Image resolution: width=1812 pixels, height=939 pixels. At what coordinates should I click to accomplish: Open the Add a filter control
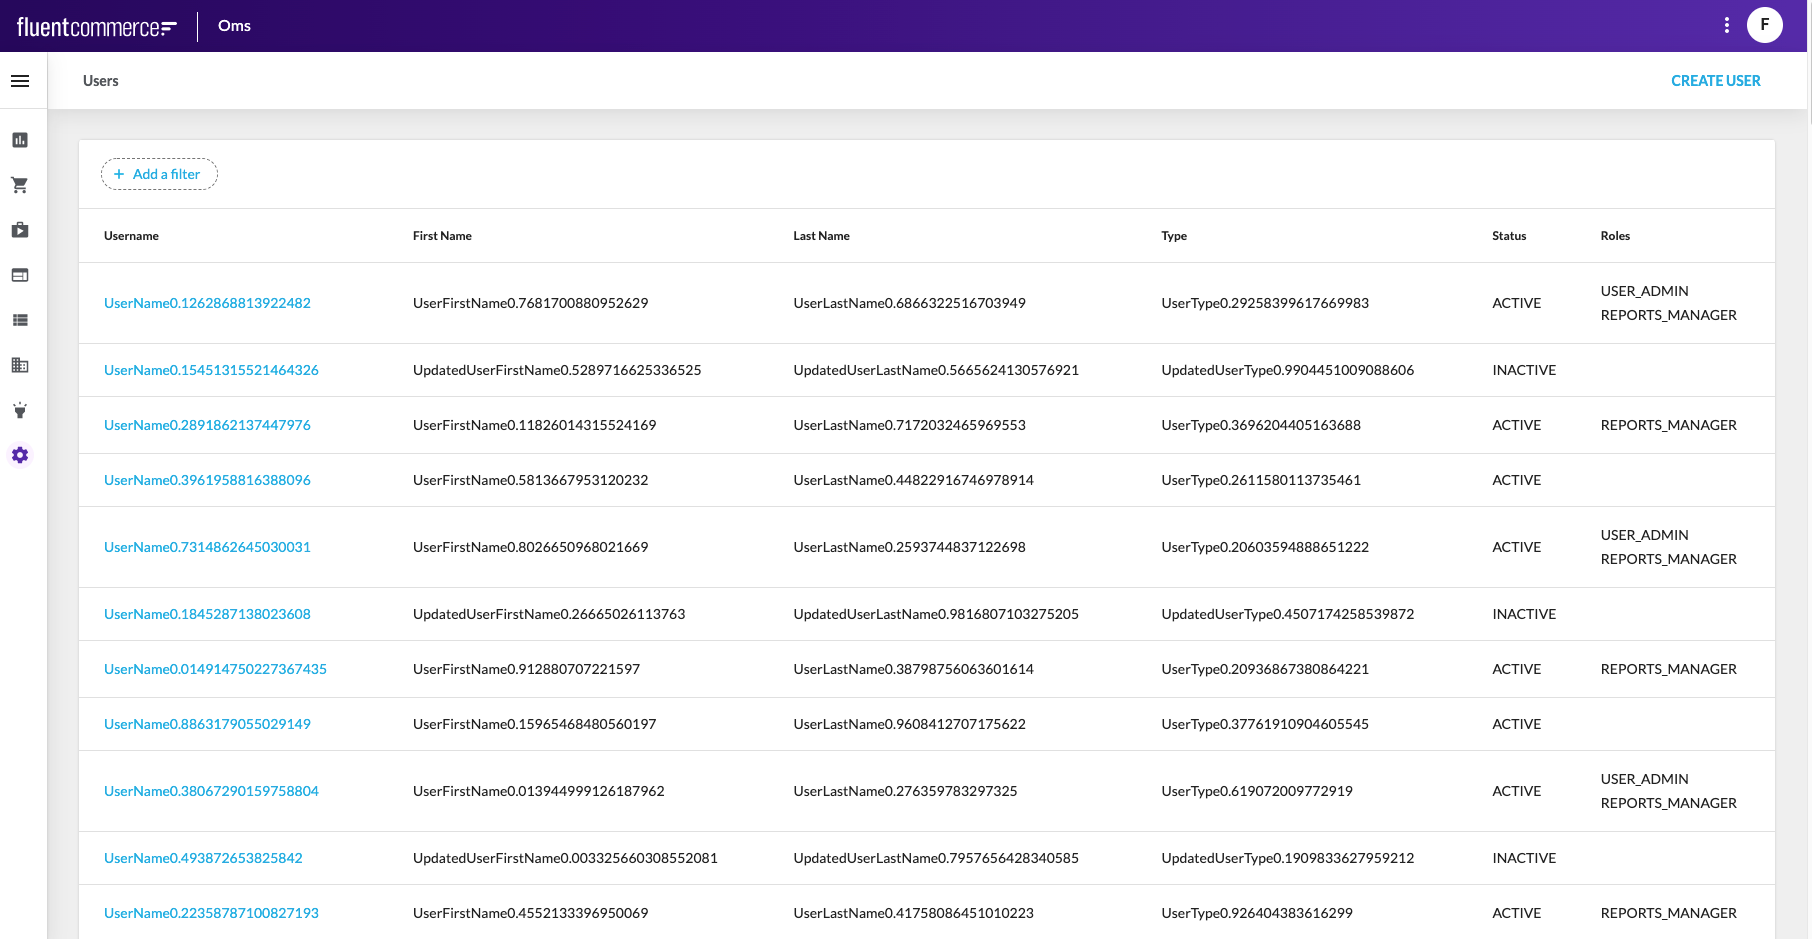point(159,174)
